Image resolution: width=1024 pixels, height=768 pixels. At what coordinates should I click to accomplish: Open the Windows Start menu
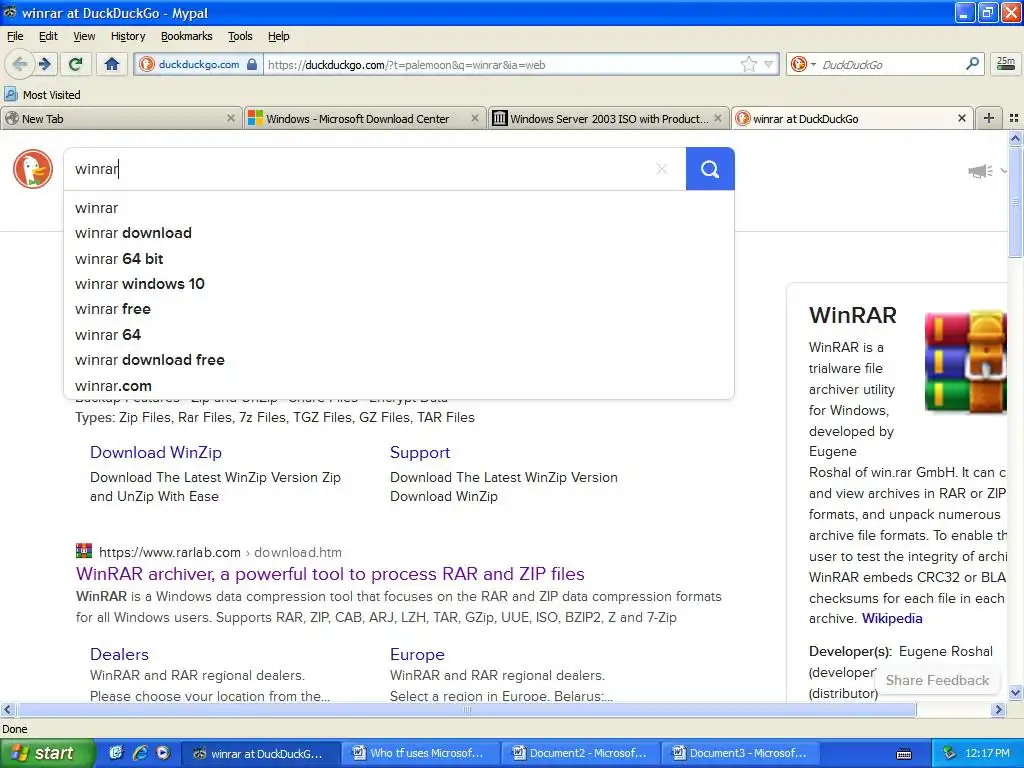click(x=47, y=753)
